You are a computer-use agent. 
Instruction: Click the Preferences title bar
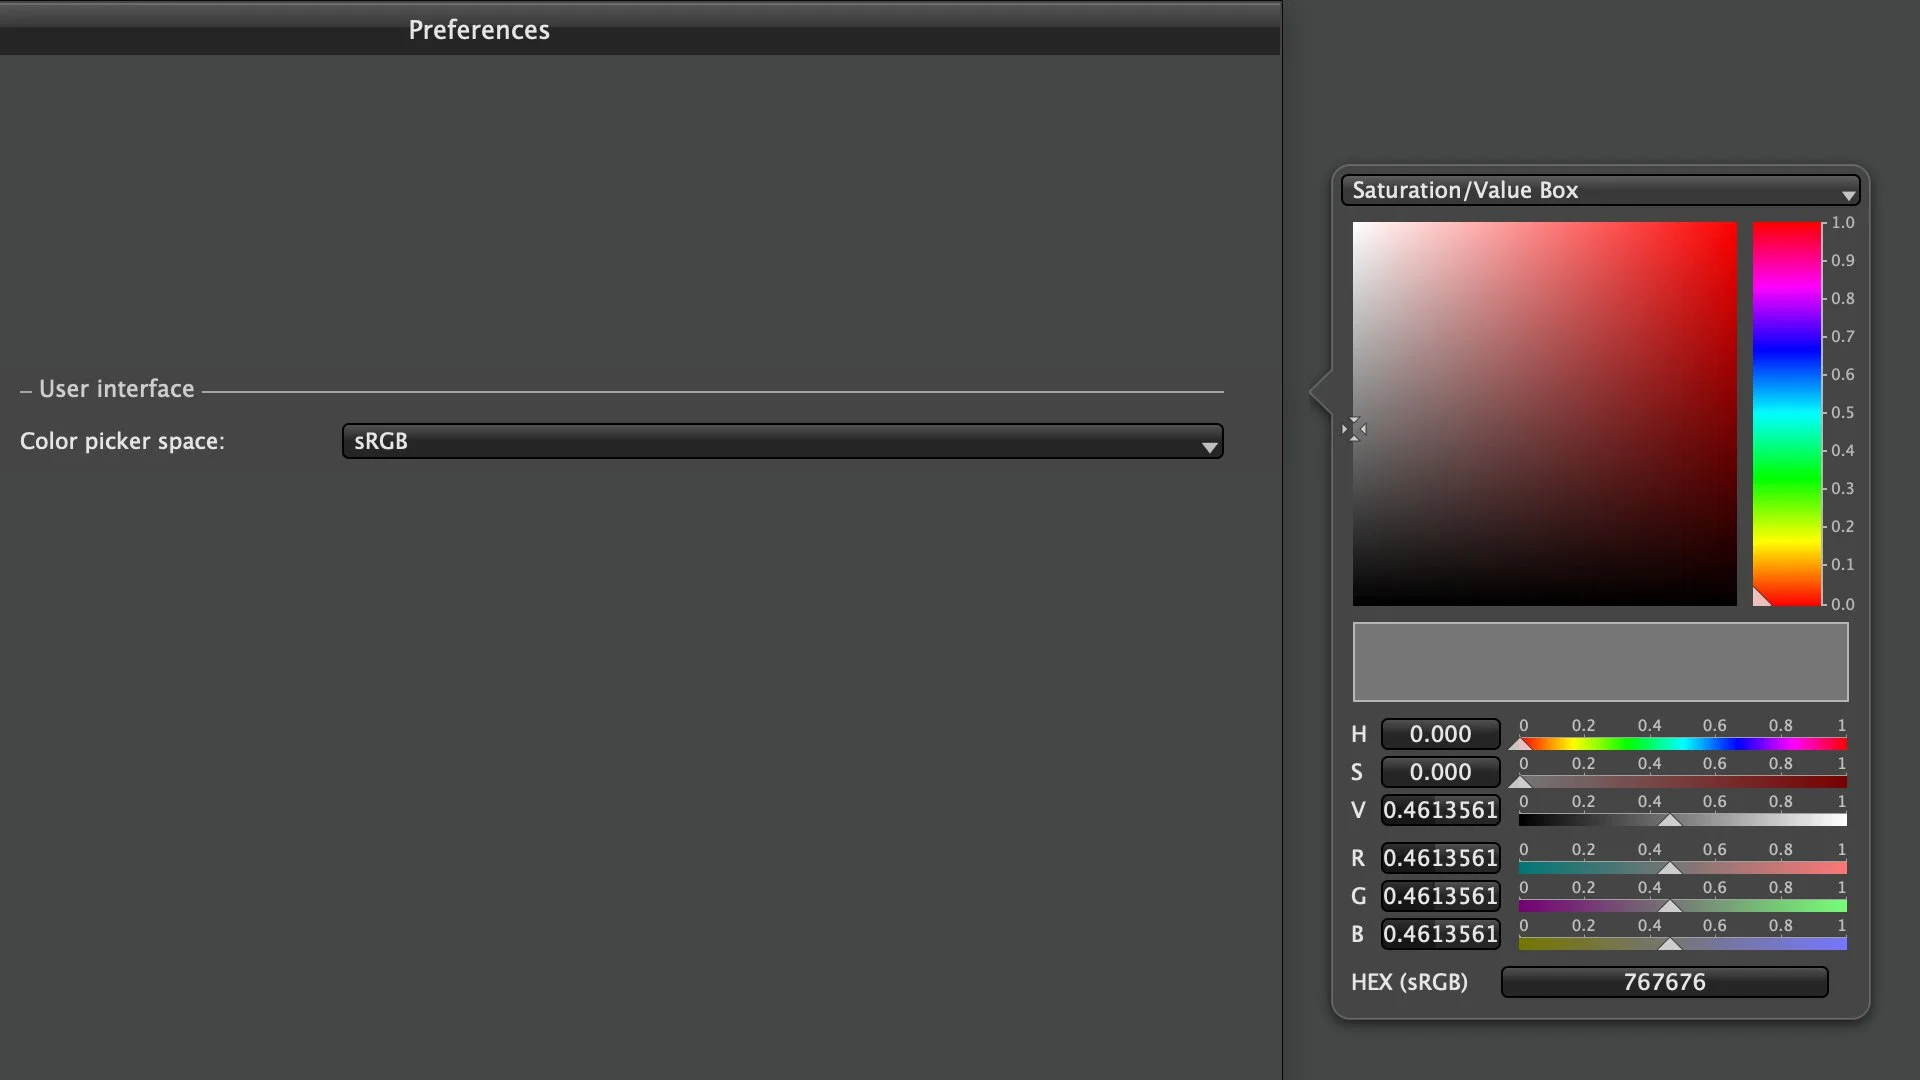pyautogui.click(x=478, y=29)
